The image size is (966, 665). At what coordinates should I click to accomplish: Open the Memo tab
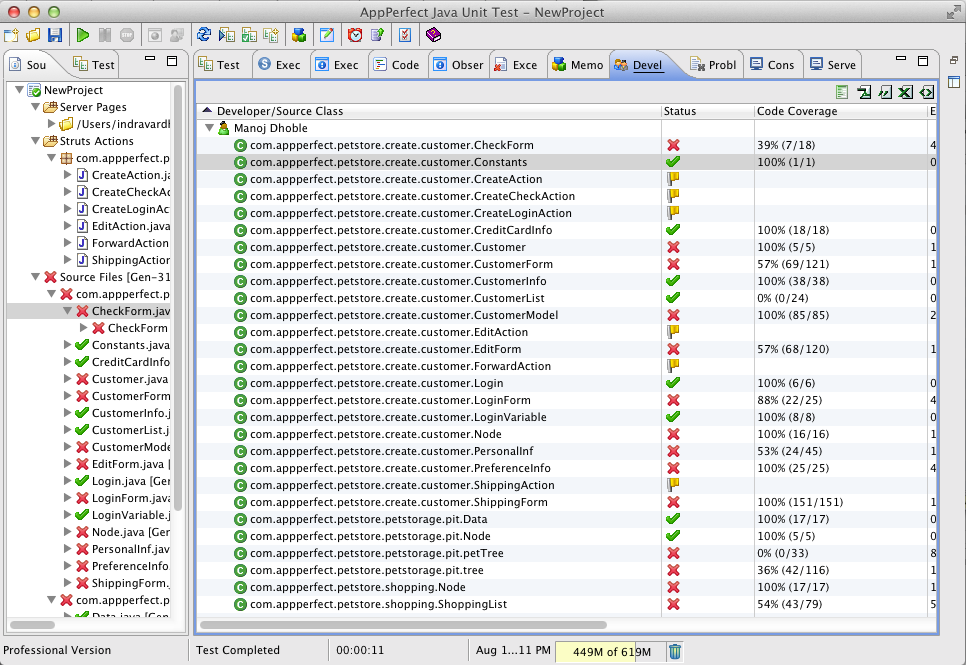tap(577, 65)
